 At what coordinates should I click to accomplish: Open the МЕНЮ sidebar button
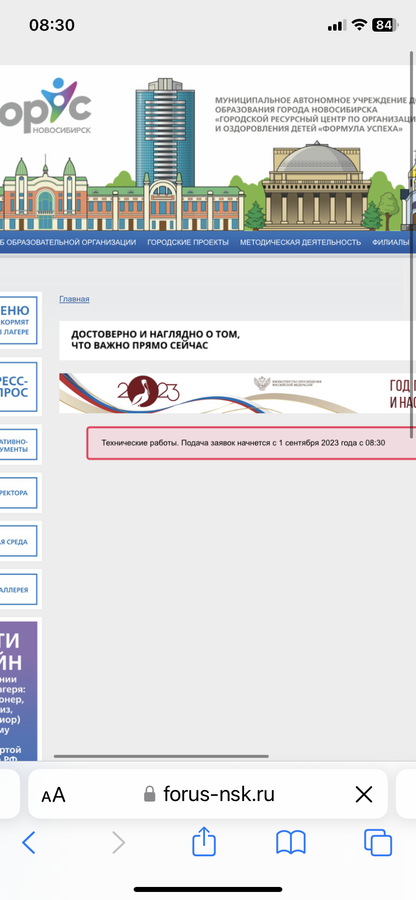pos(18,320)
